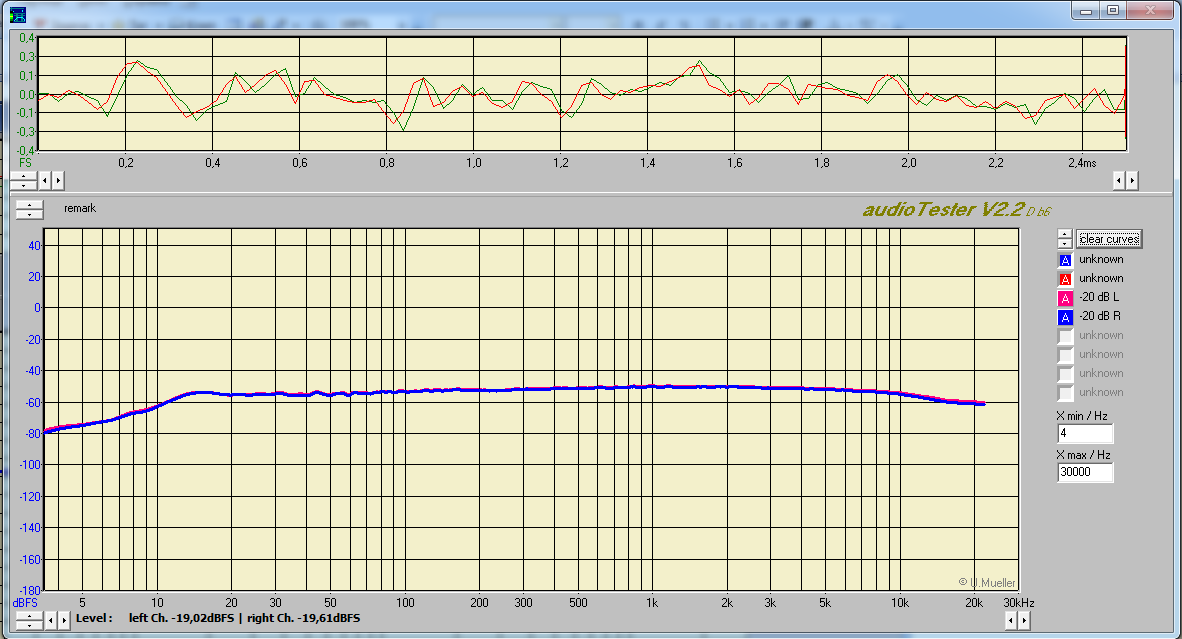1182x639 pixels.
Task: Click down arrow of spinner beside remark
Action: [x=30, y=214]
